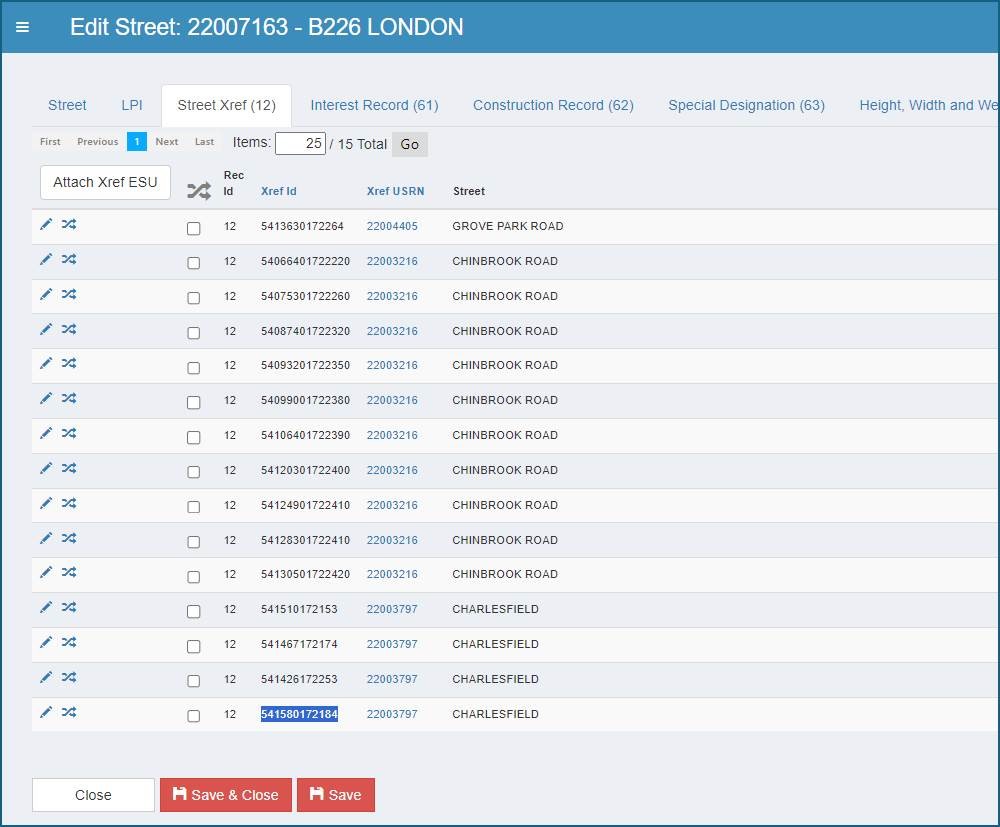This screenshot has height=827, width=1000.
Task: Open USRN 22003797 link for Xref 541467172174
Action: 392,644
